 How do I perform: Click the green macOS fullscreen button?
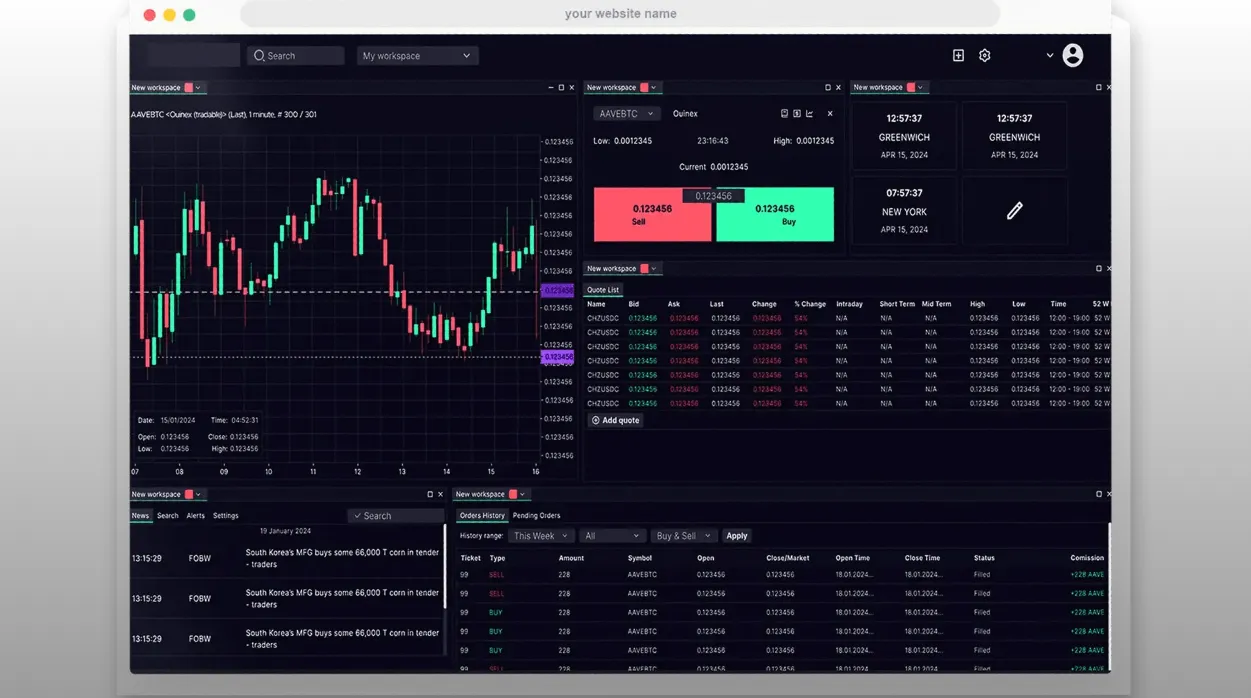point(189,15)
